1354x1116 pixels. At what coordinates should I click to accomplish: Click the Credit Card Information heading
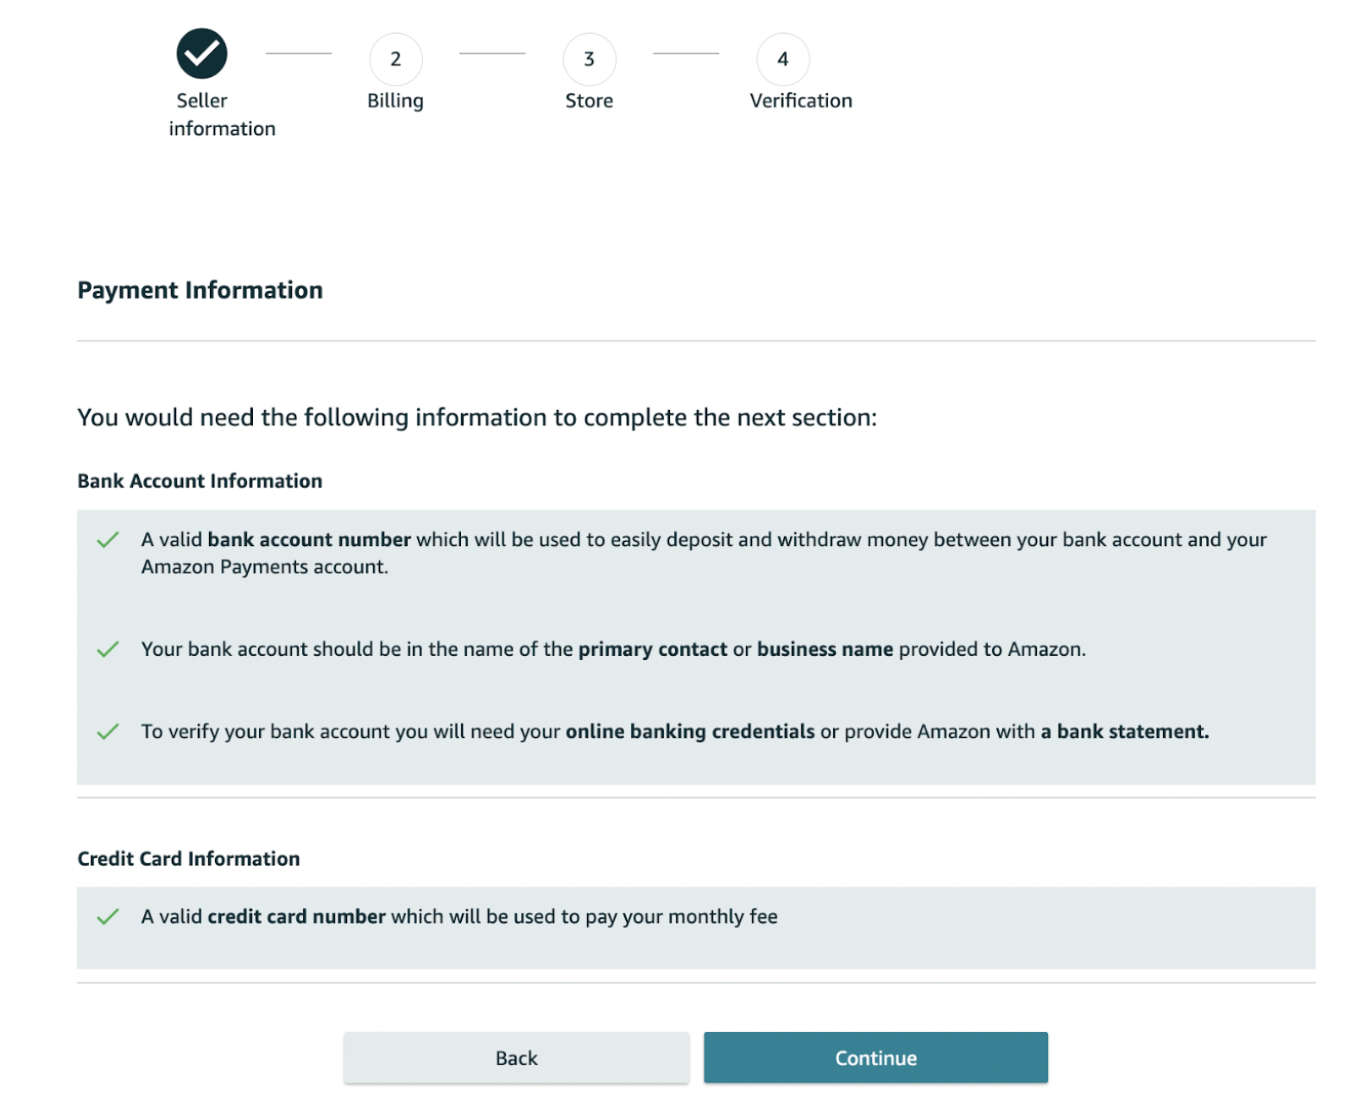188,859
